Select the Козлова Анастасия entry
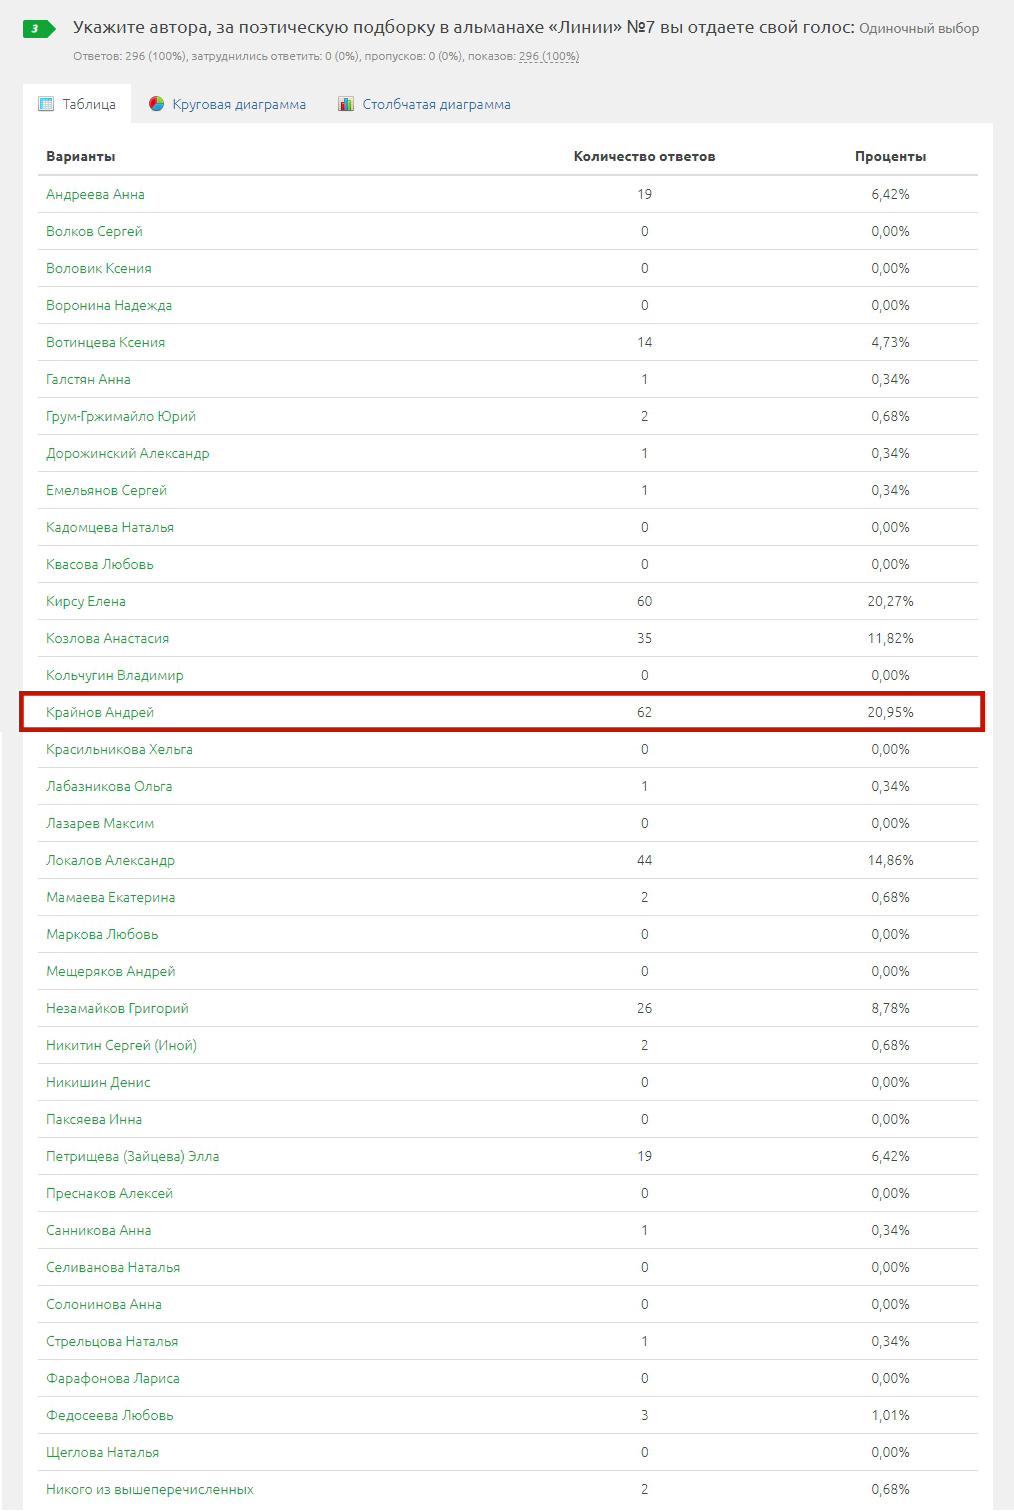 point(107,638)
